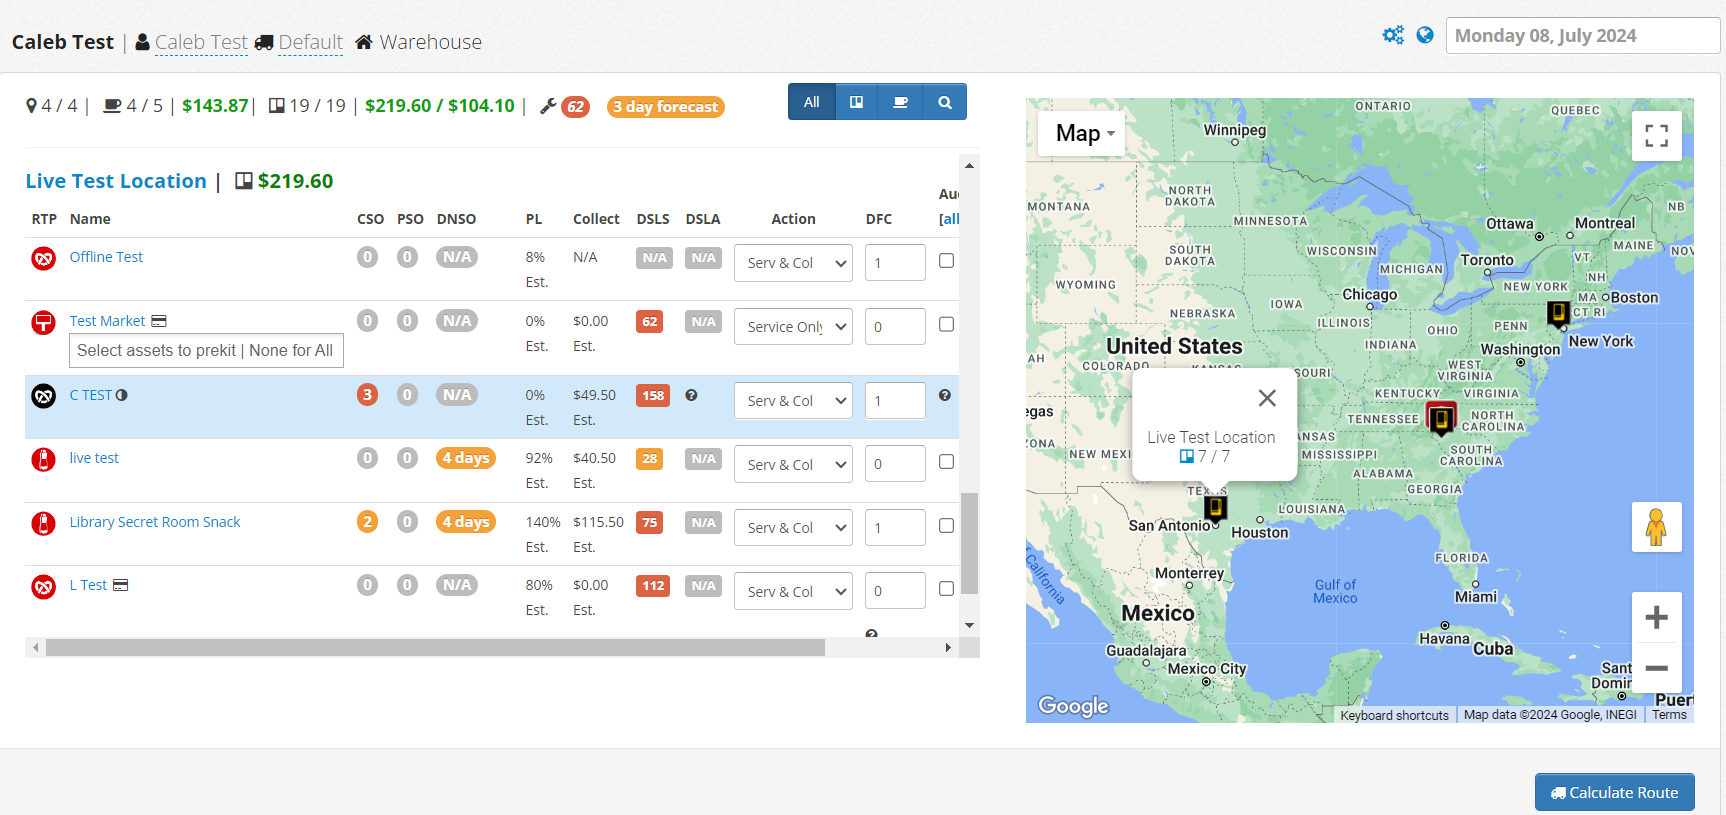
Task: Click the map marker near New York
Action: pyautogui.click(x=1558, y=314)
